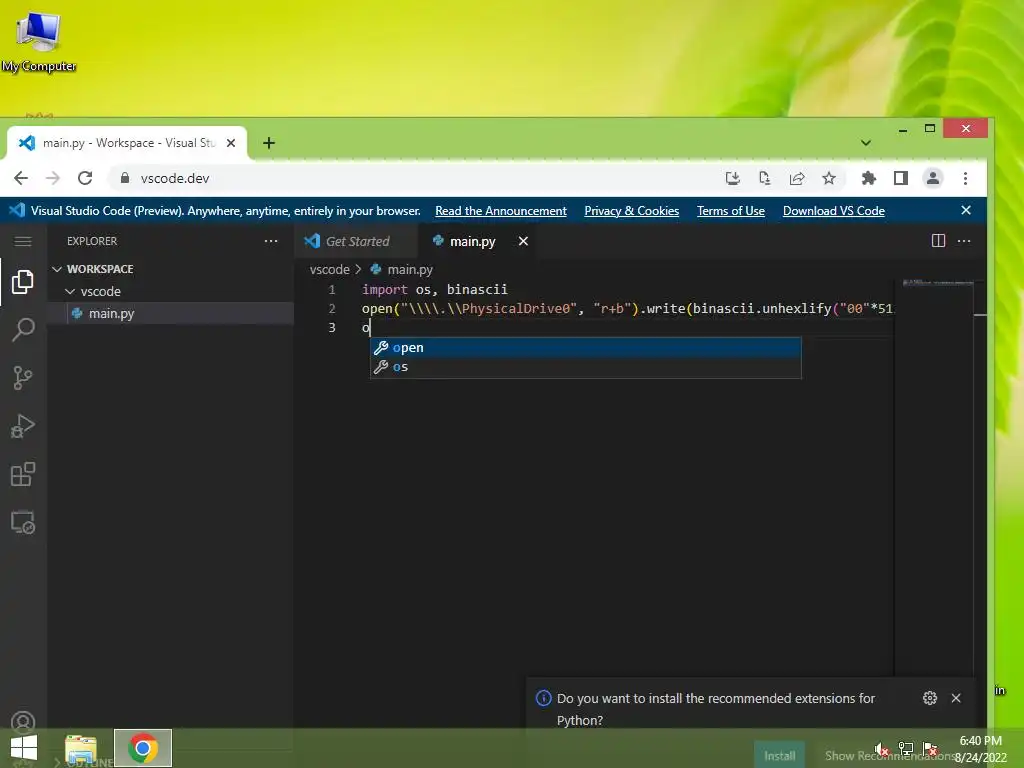Open Read the Announcement link

[x=501, y=210]
